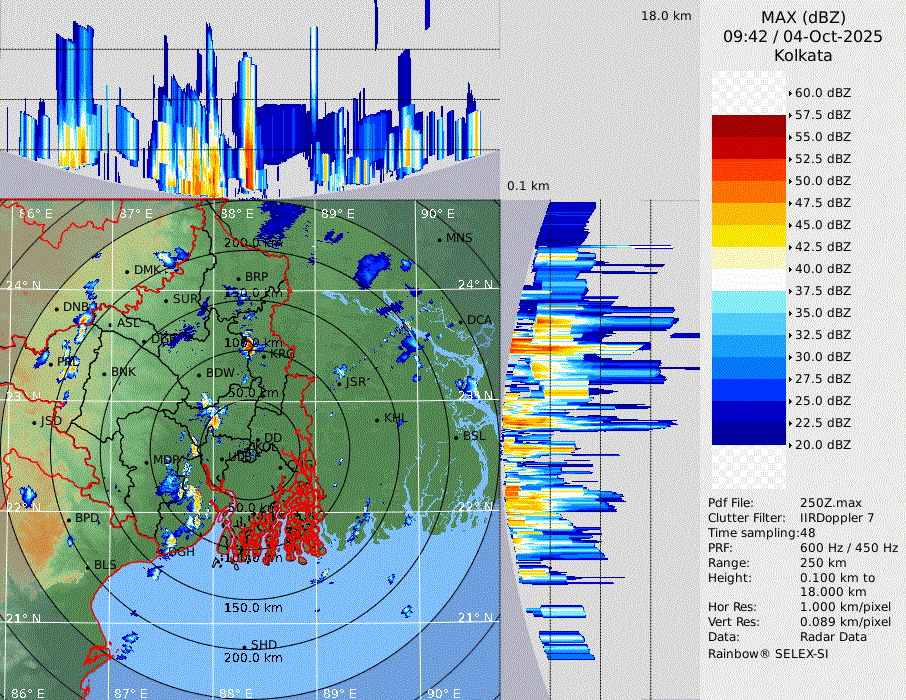Click the 60.0 dBZ legend label
Viewport: 906px width, 700px height.
[x=822, y=93]
